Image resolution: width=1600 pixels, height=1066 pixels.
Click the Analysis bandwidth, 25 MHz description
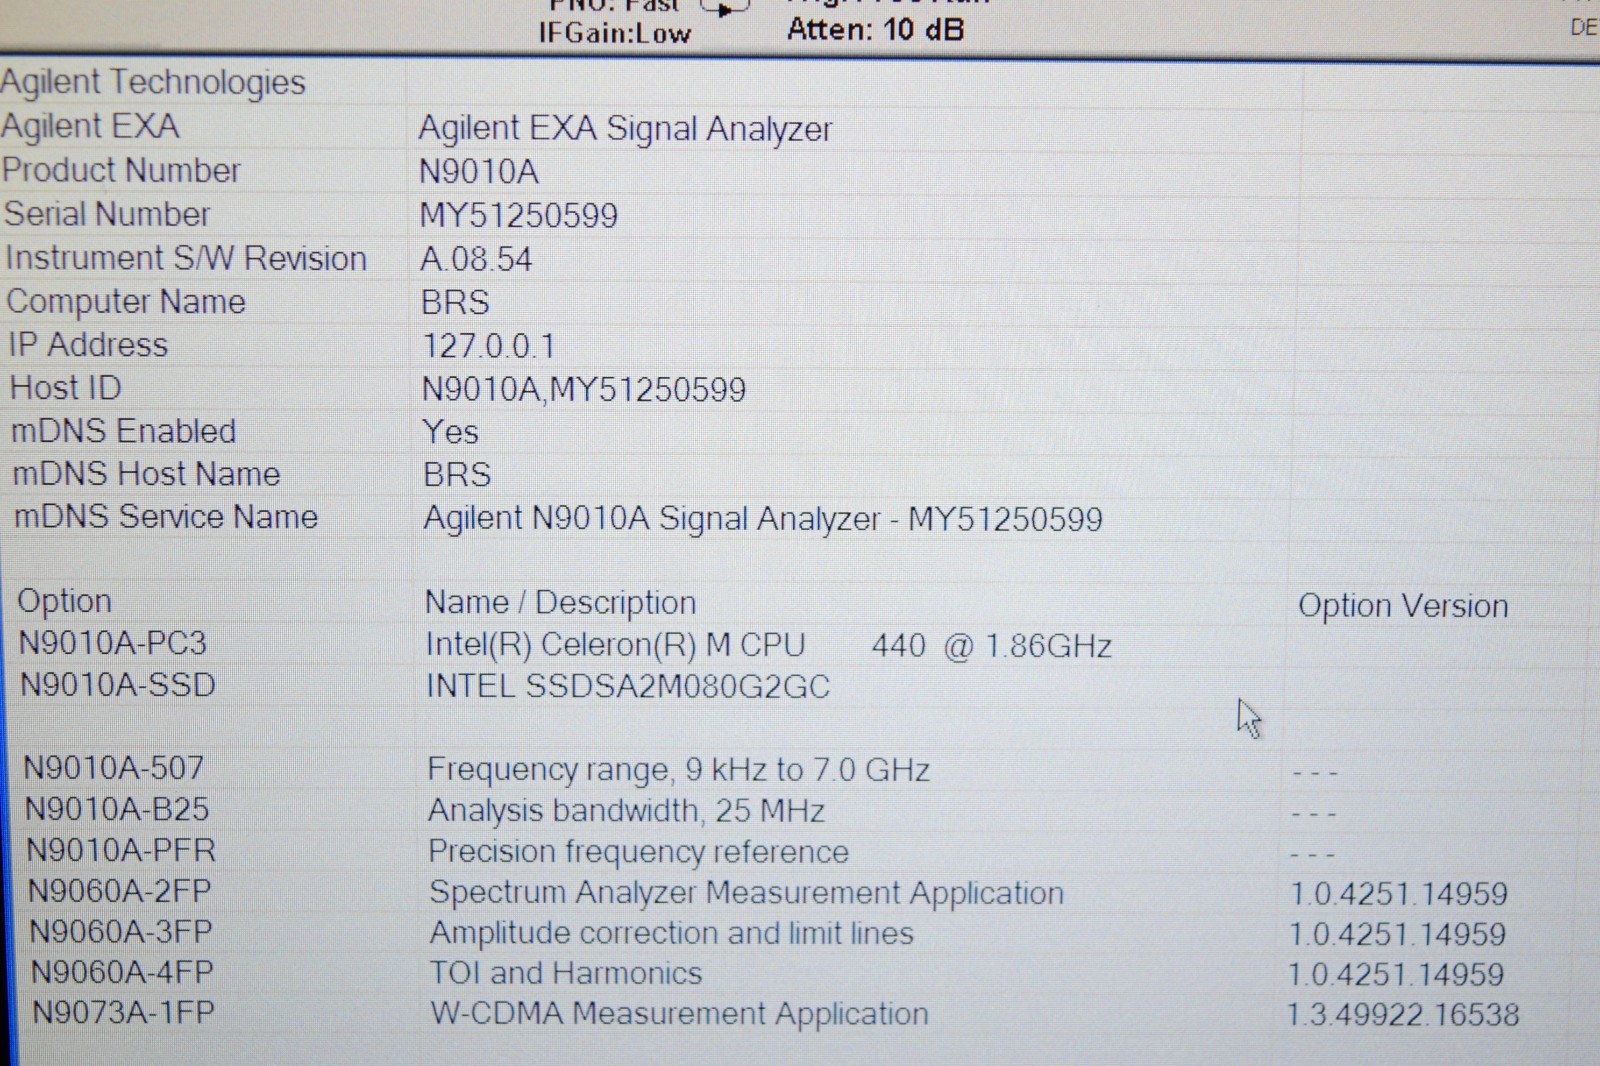(627, 811)
